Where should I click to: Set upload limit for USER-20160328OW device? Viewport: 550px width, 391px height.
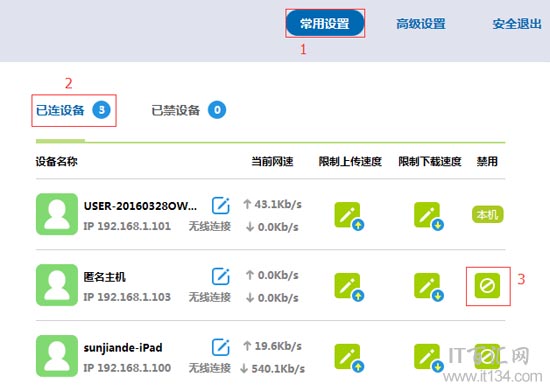(349, 216)
